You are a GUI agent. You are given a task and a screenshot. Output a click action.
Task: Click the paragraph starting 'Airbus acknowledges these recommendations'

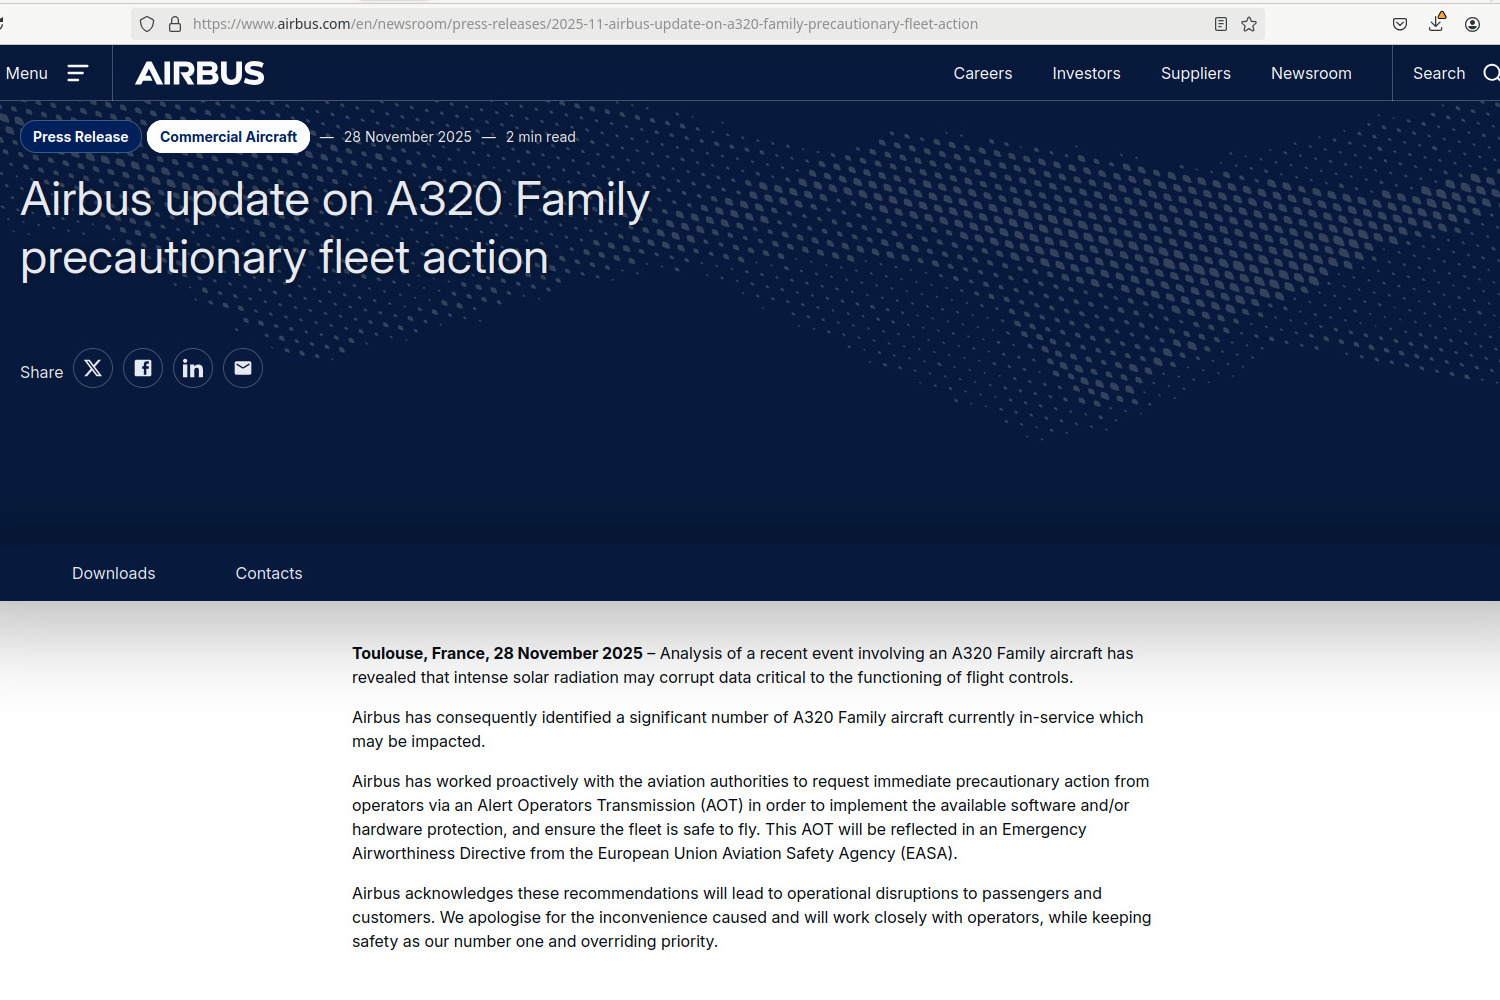(x=752, y=917)
